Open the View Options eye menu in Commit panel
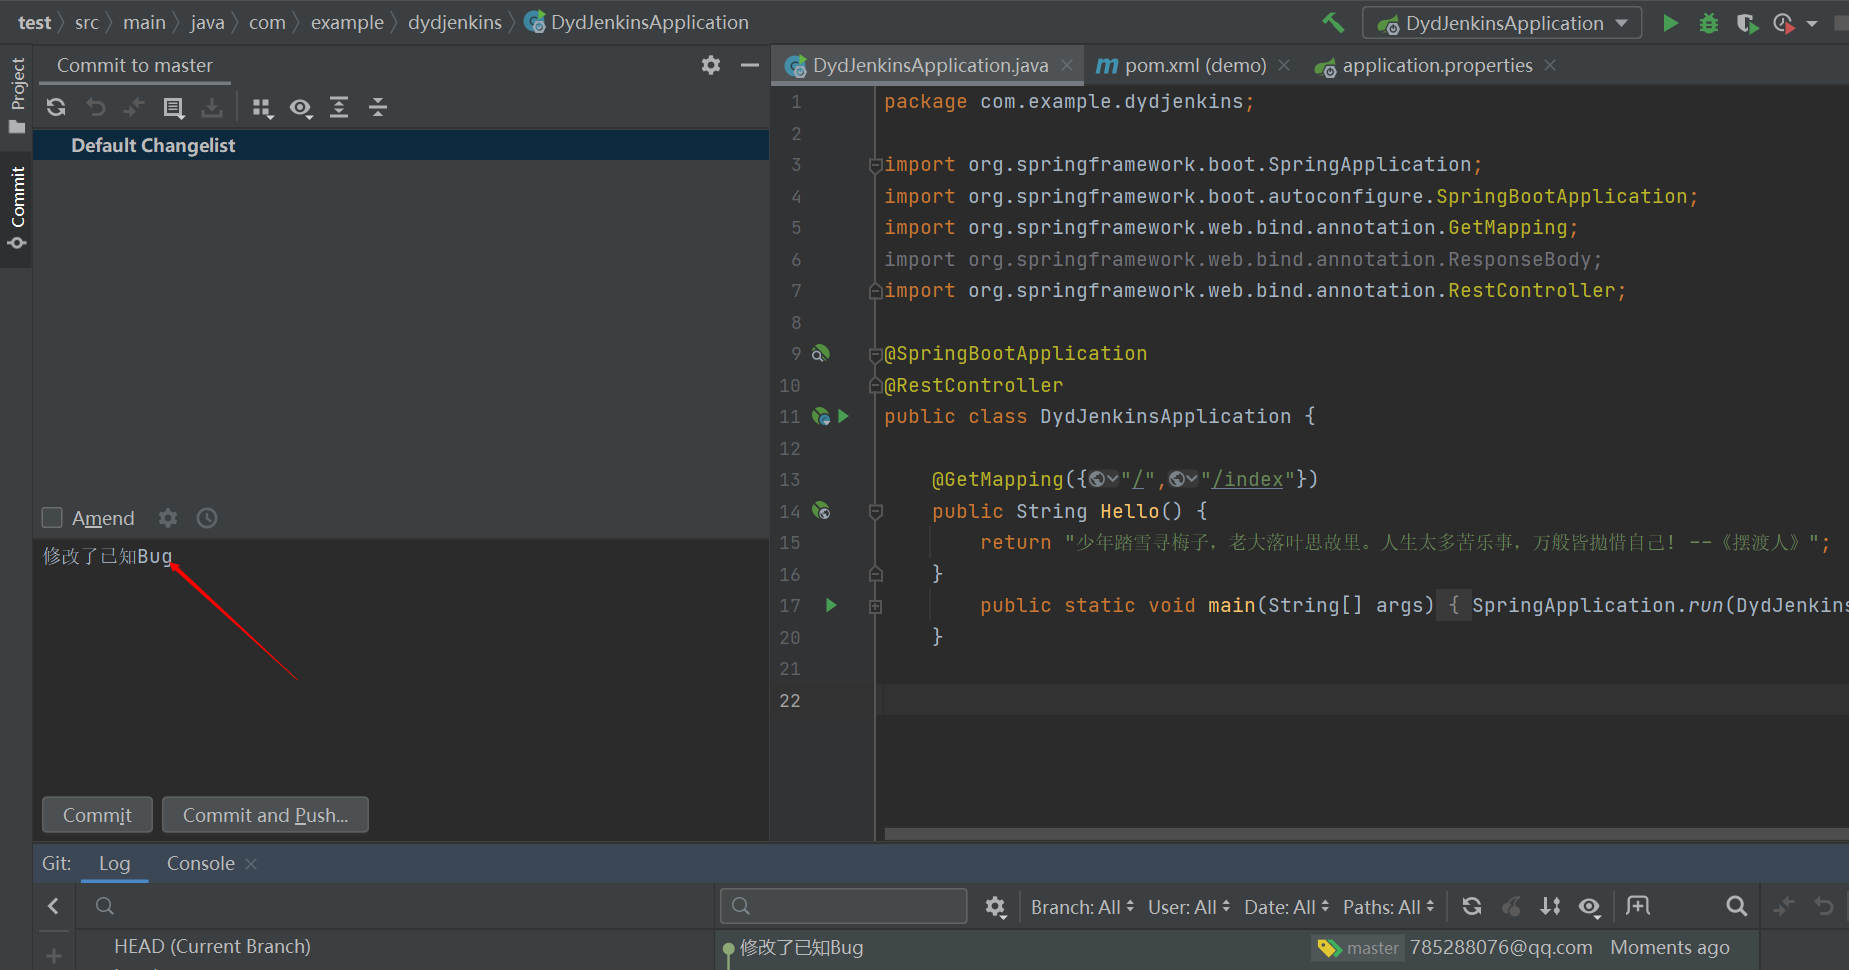The image size is (1849, 970). 301,108
